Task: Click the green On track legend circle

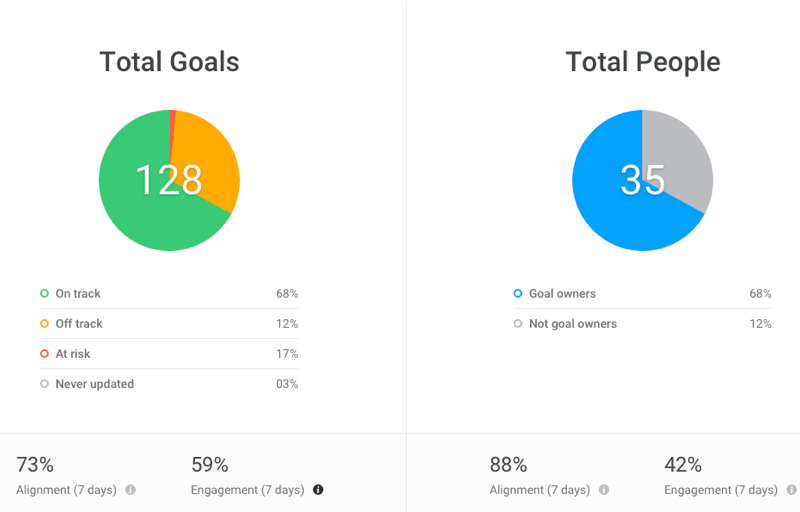Action: click(x=44, y=293)
